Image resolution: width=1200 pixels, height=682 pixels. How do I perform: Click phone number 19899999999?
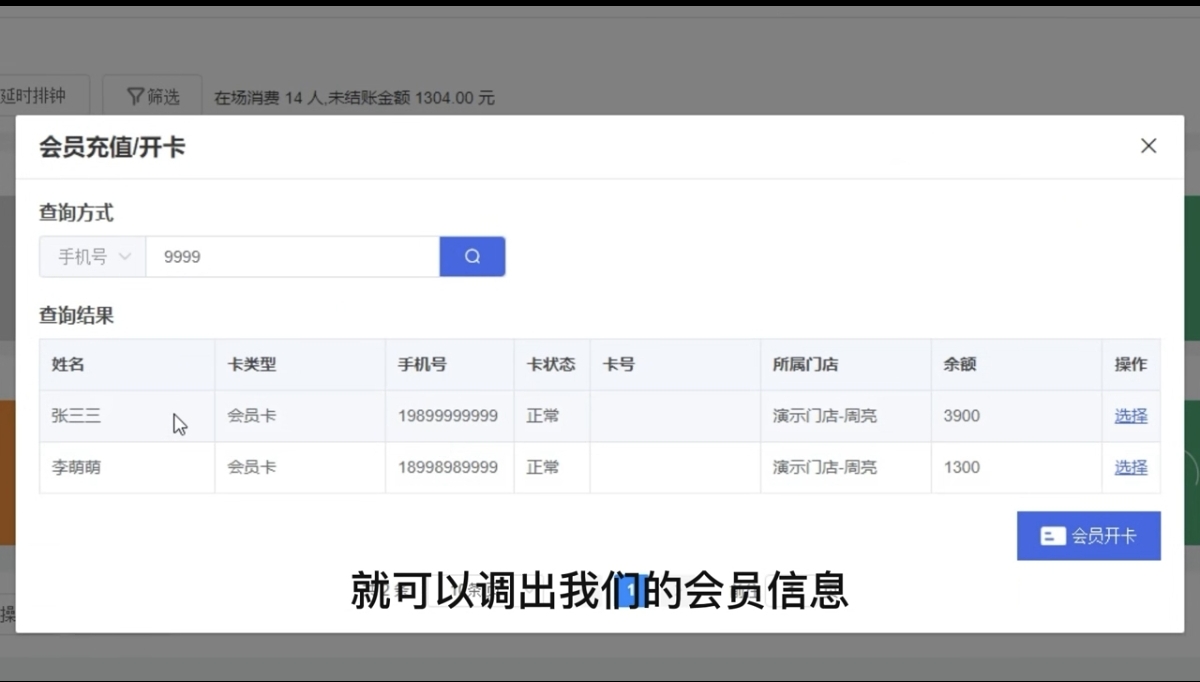[448, 416]
